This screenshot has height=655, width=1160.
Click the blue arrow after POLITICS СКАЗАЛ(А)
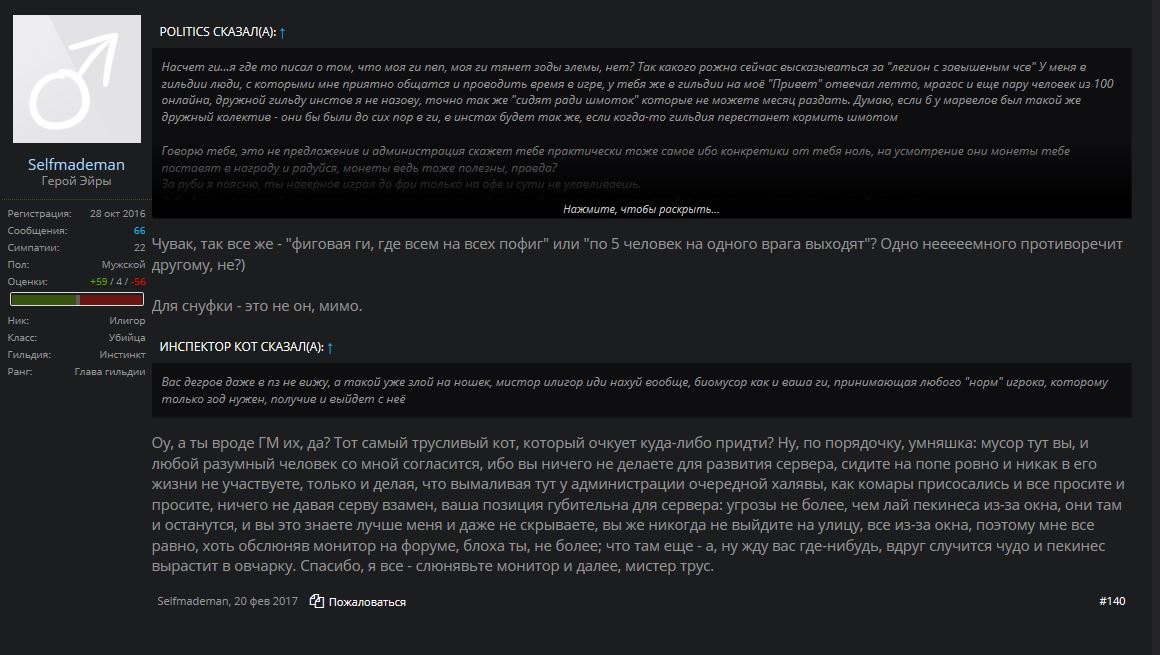click(283, 33)
